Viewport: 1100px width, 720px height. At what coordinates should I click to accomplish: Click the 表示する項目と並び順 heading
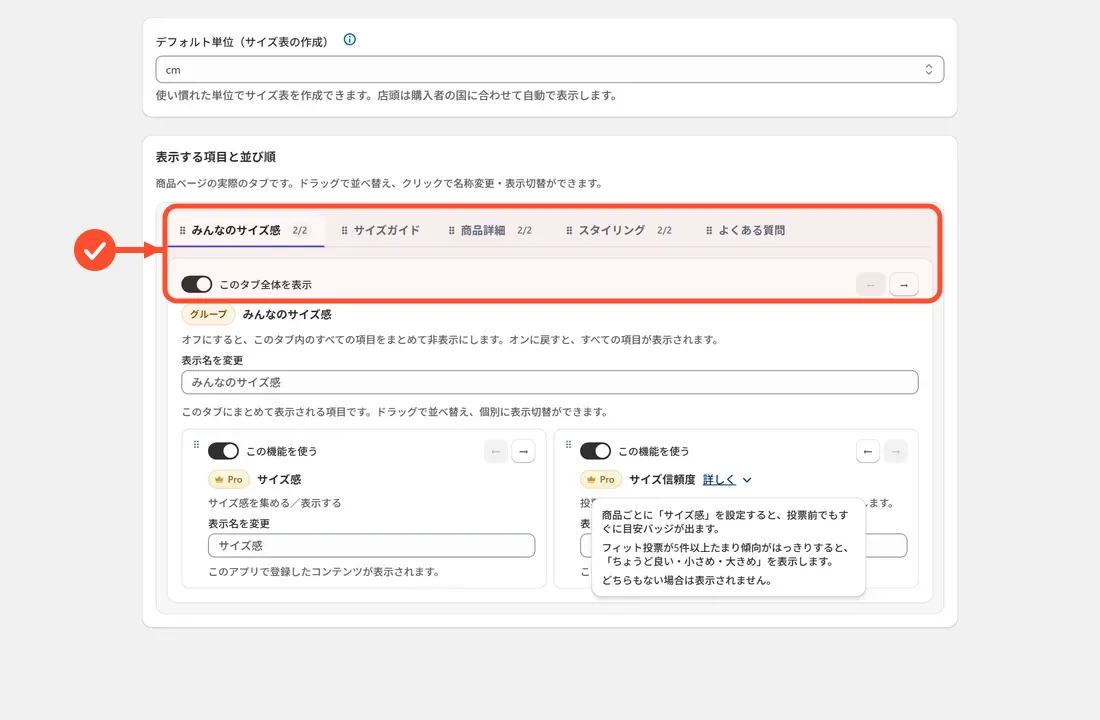(x=215, y=156)
